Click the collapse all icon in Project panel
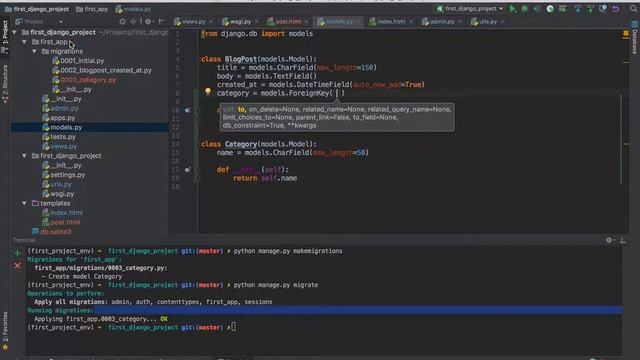Image resolution: width=640 pixels, height=360 pixels. point(133,22)
